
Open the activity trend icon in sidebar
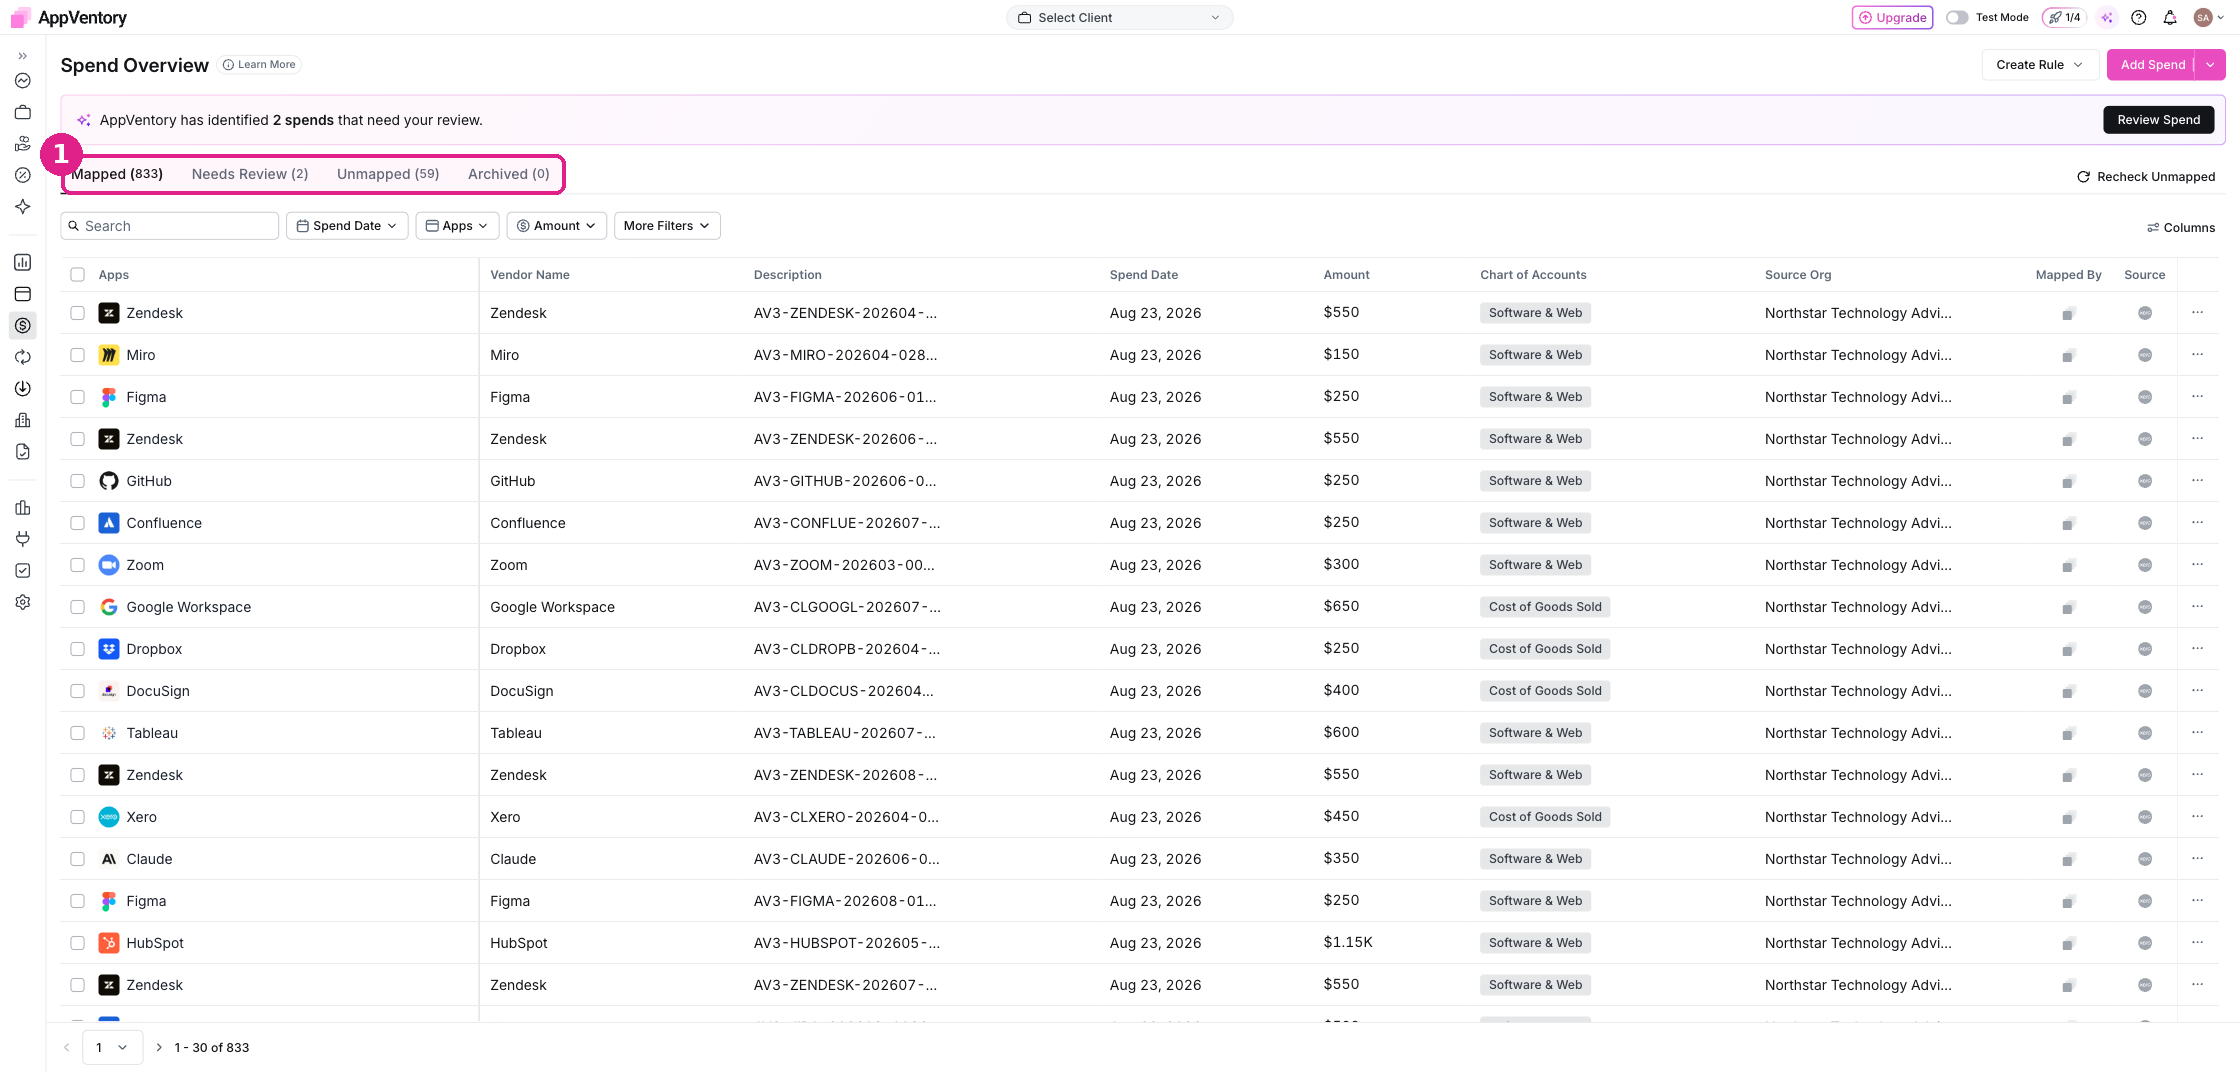point(22,81)
